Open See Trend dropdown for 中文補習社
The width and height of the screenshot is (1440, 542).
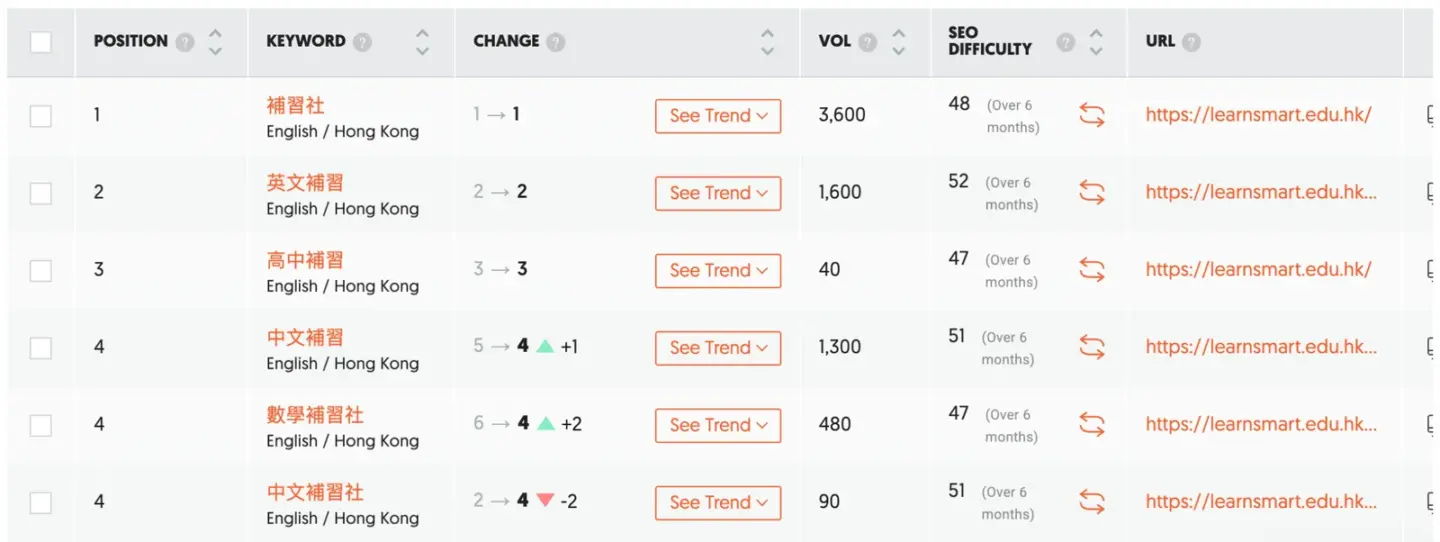[718, 502]
